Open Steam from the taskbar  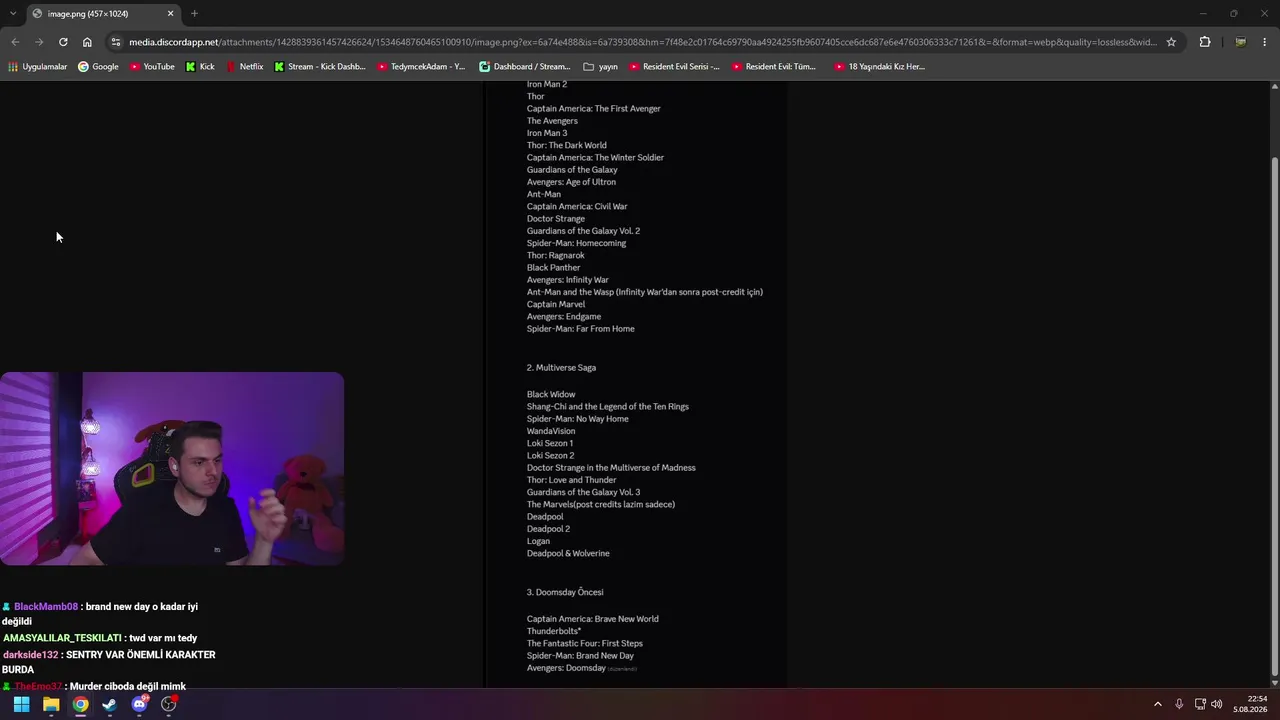(x=109, y=704)
